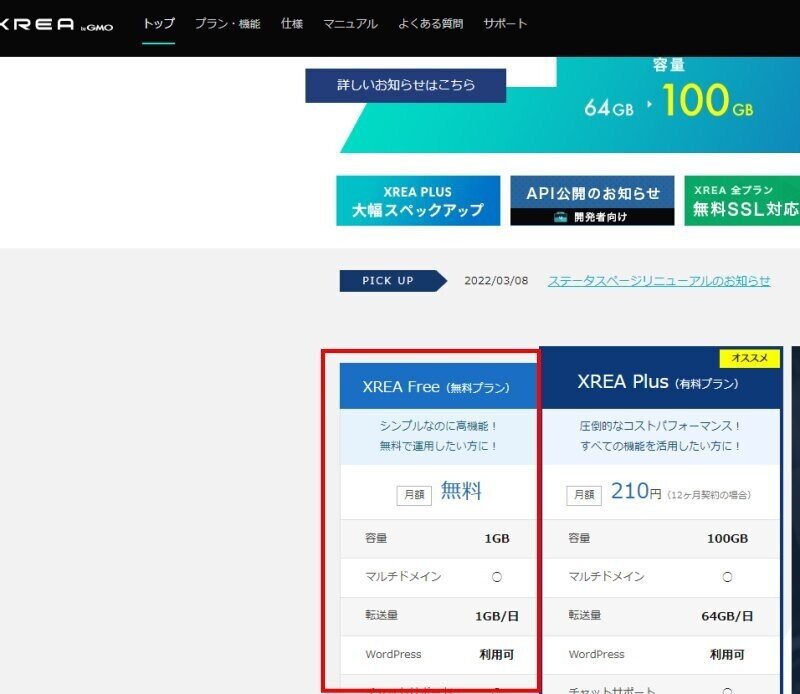Image resolution: width=800 pixels, height=694 pixels.
Task: Click WordPress 利用可 in XREA Plus
Action: pyautogui.click(x=727, y=655)
